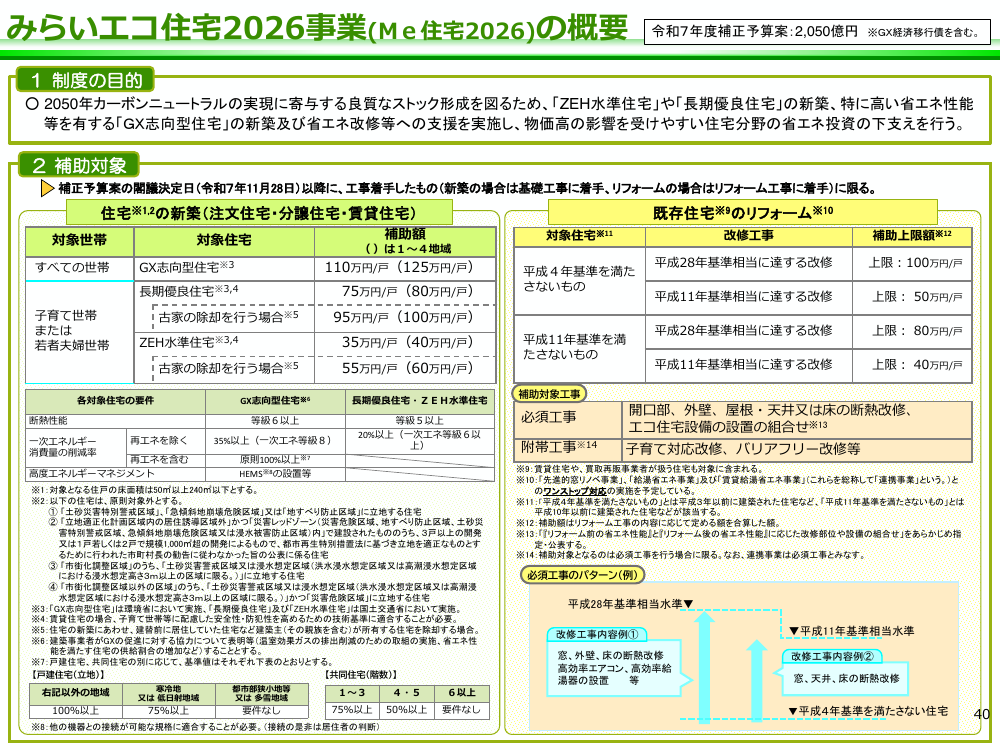Click the '各対象住宅の要件' header cell
The height and width of the screenshot is (750, 1000).
tap(115, 401)
